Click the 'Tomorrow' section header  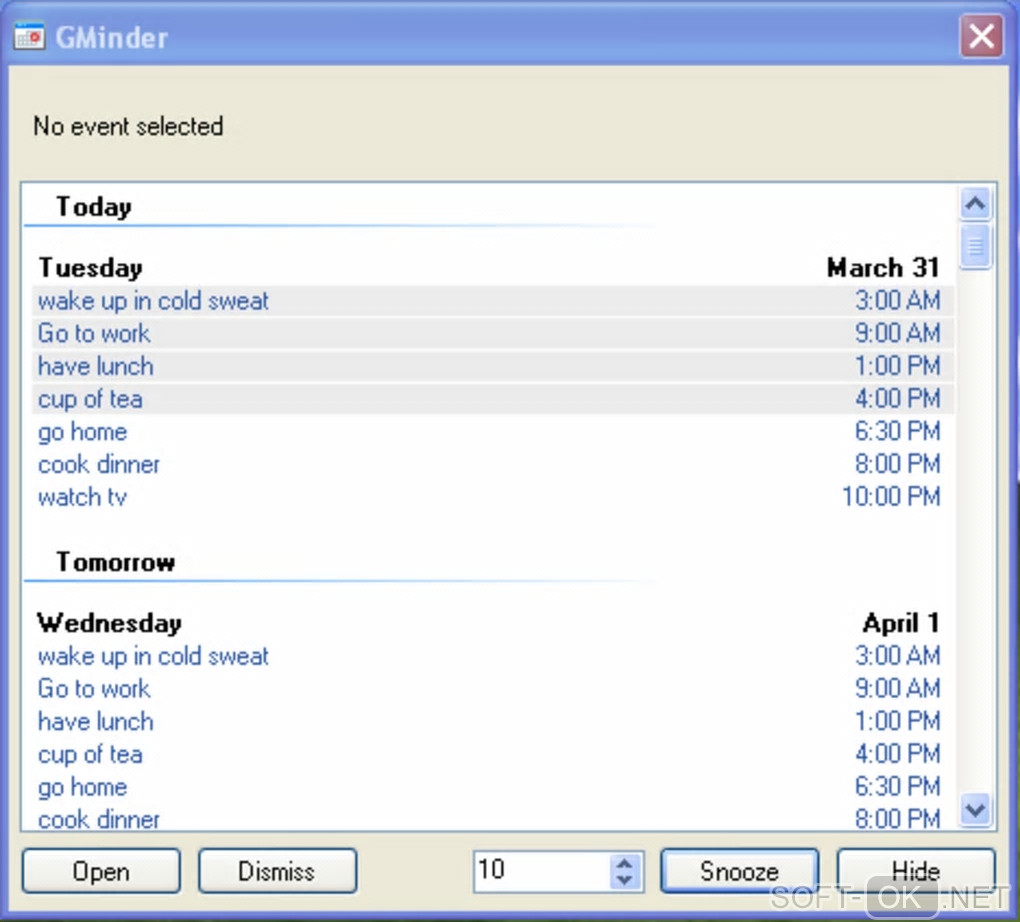116,562
